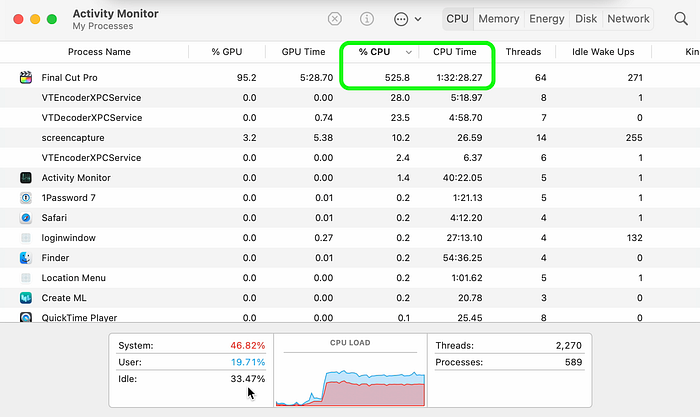Click the 5:28.70 GPU Time value

[316, 78]
